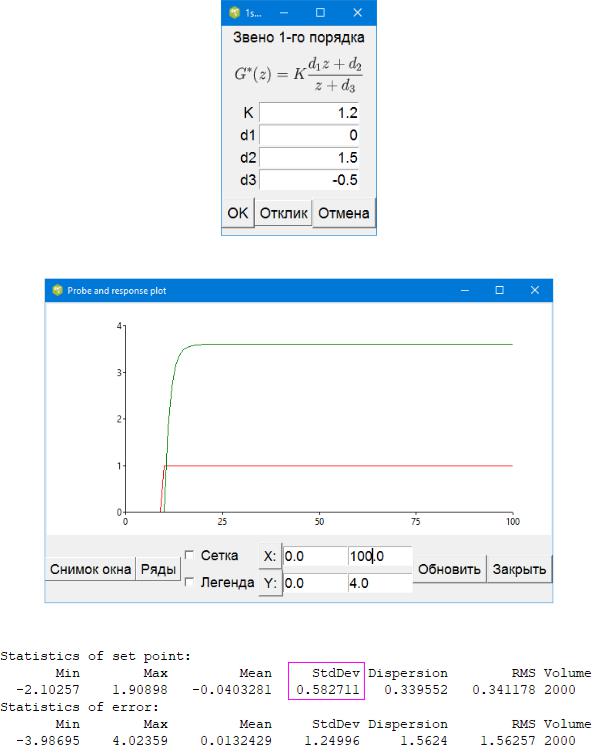Screen dimensions: 598x755
Task: Maximize the Probe and response plot window
Action: [499, 290]
